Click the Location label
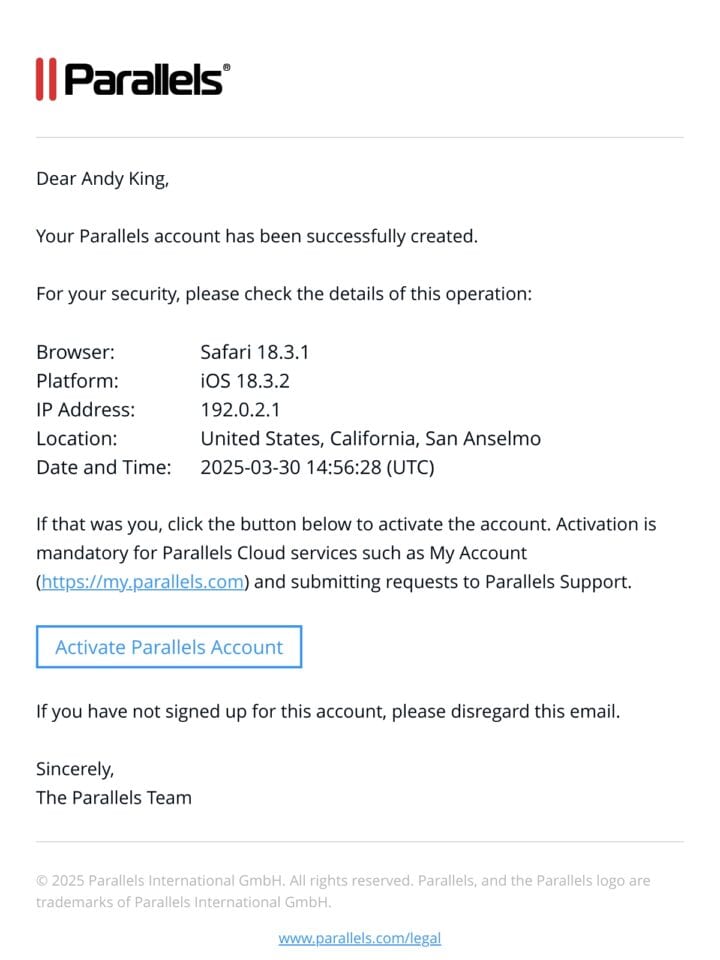 tap(77, 438)
